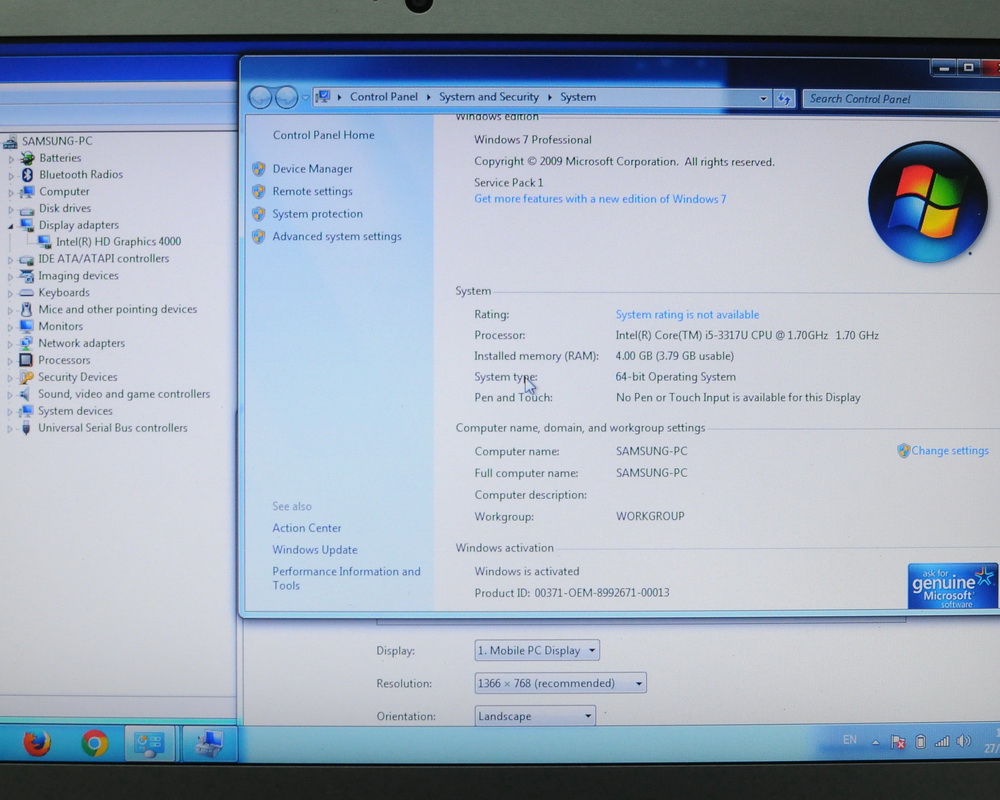Show hidden tray icons arrow
The width and height of the screenshot is (1000, 800).
tap(876, 742)
